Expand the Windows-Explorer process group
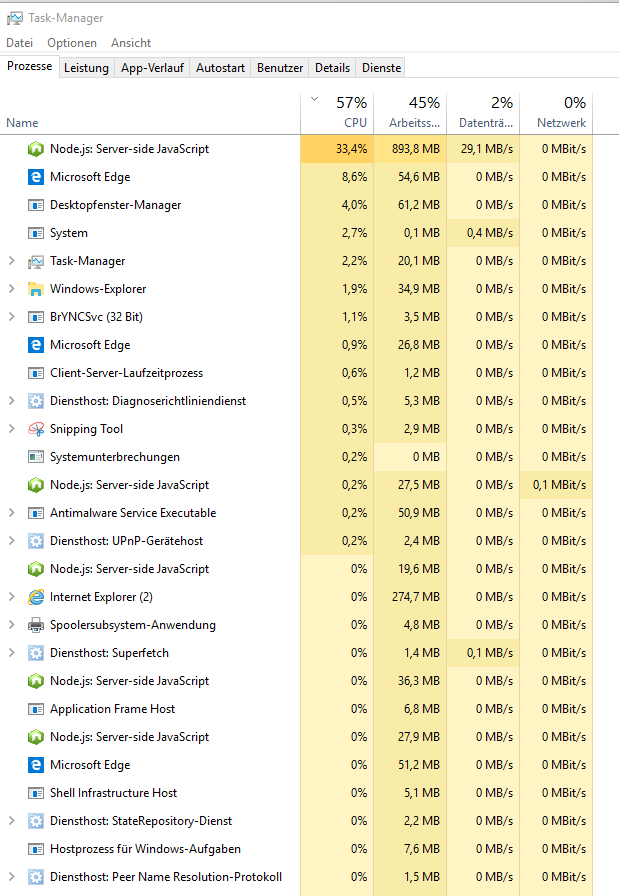Image resolution: width=619 pixels, height=896 pixels. click(11, 289)
